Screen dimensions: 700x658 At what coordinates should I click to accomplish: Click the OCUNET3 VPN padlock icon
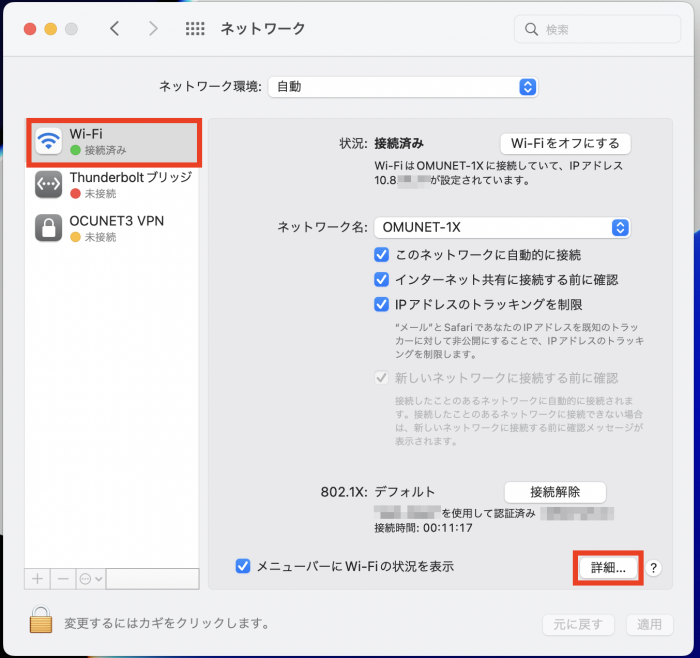[x=49, y=228]
